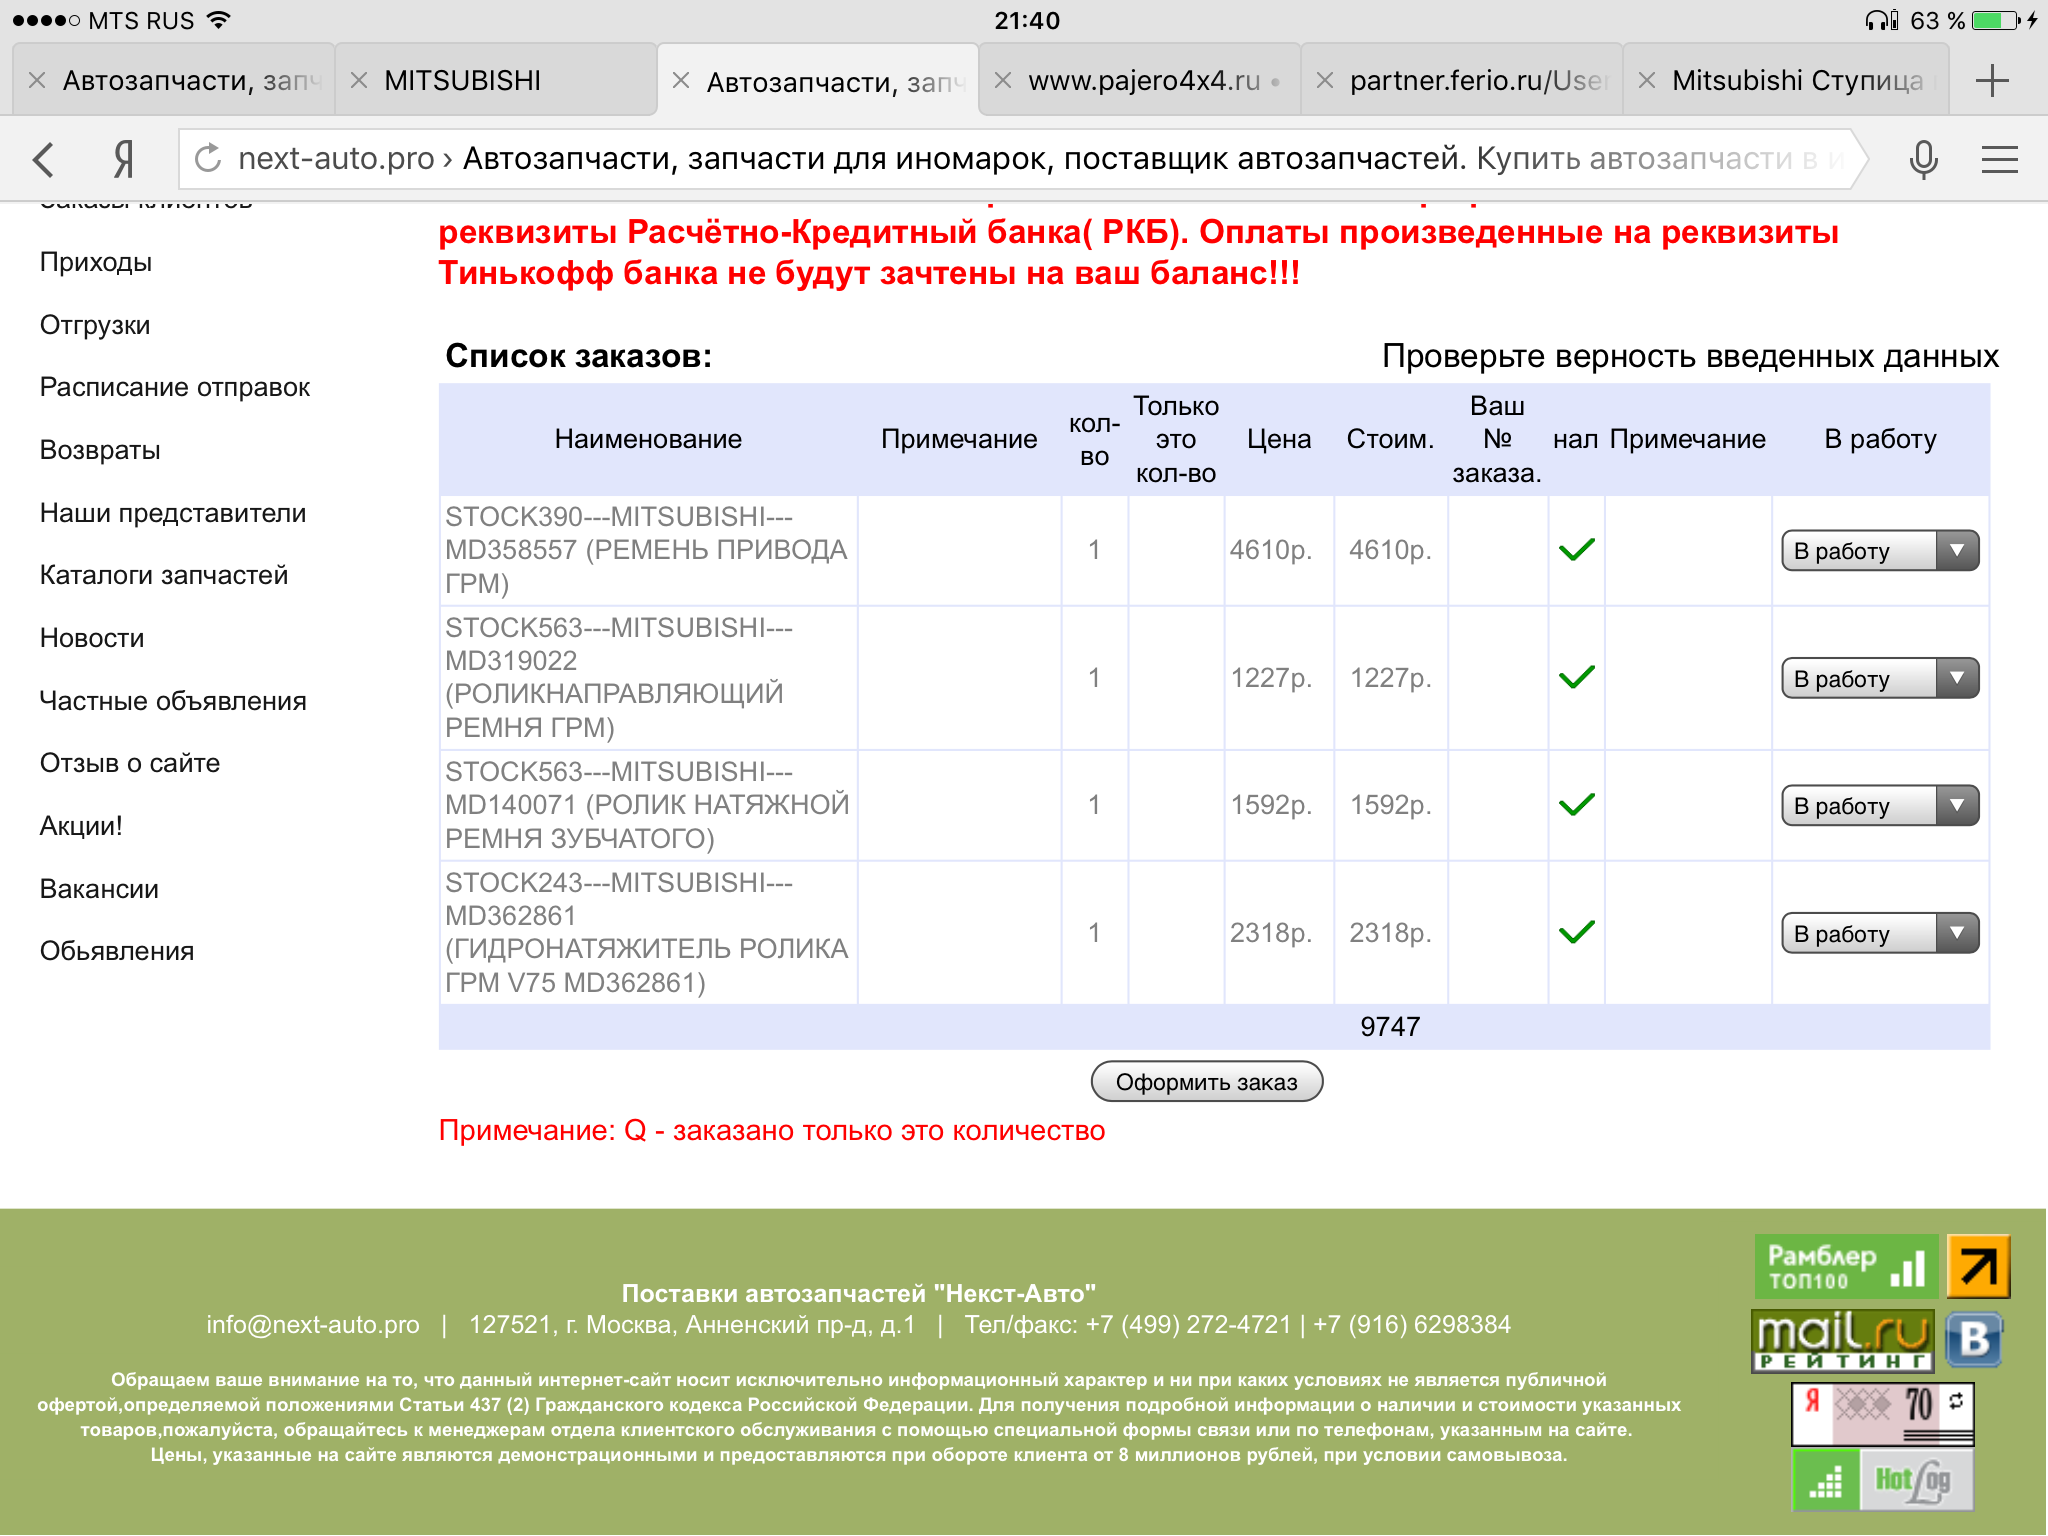The height and width of the screenshot is (1536, 2048).
Task: Click the VKontakte B icon
Action: point(1975,1340)
